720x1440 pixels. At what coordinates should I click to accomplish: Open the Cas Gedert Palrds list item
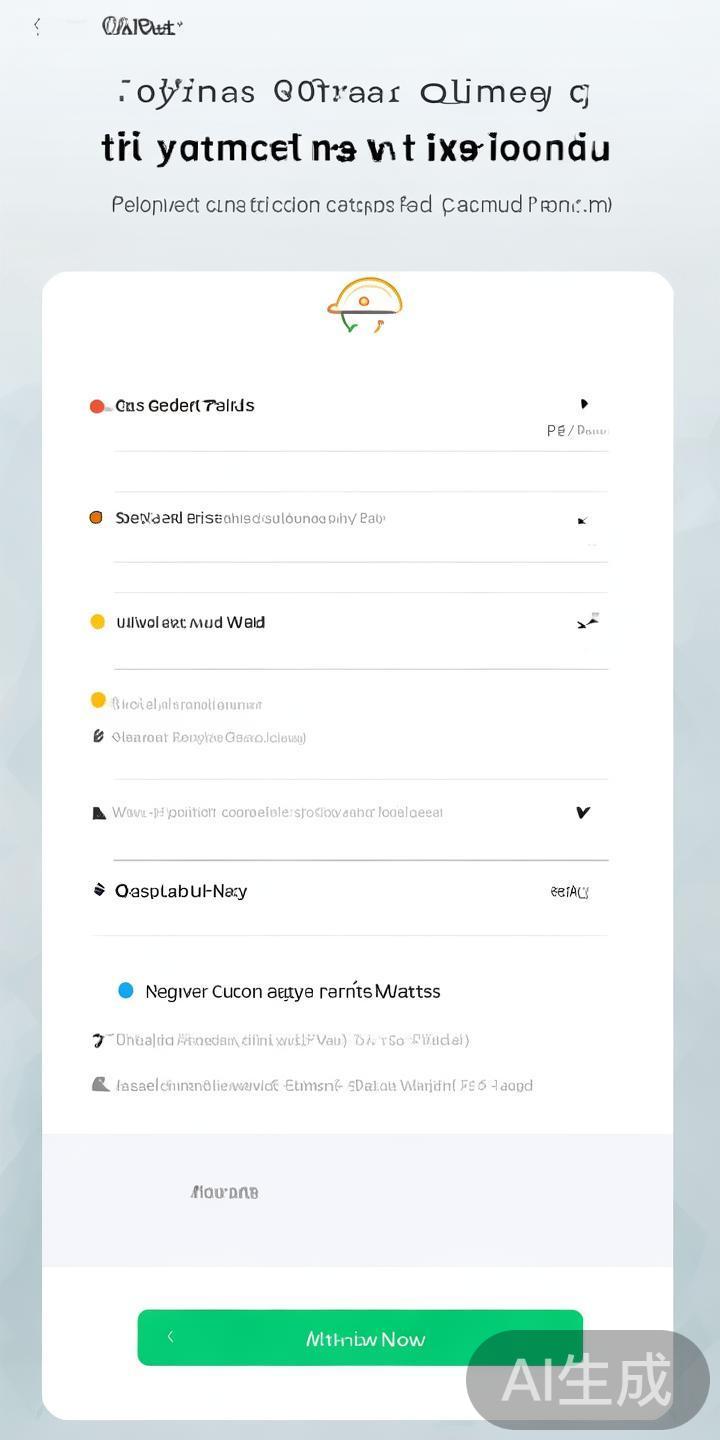(185, 406)
